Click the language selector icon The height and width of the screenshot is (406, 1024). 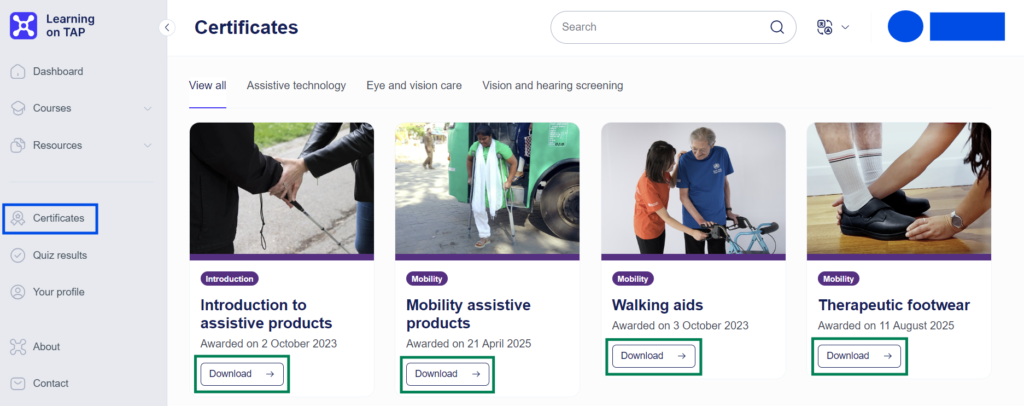click(x=825, y=27)
